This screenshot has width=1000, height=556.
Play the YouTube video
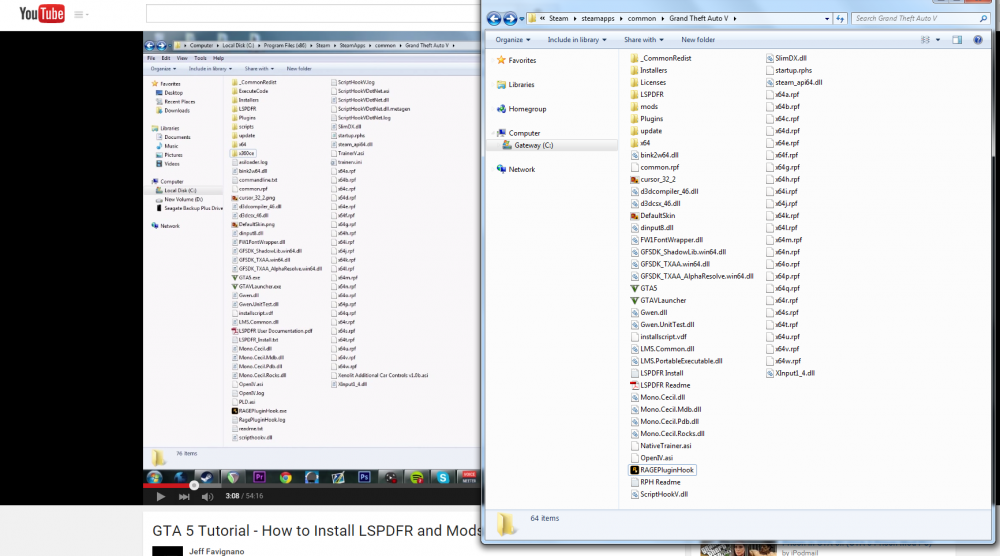(161, 496)
